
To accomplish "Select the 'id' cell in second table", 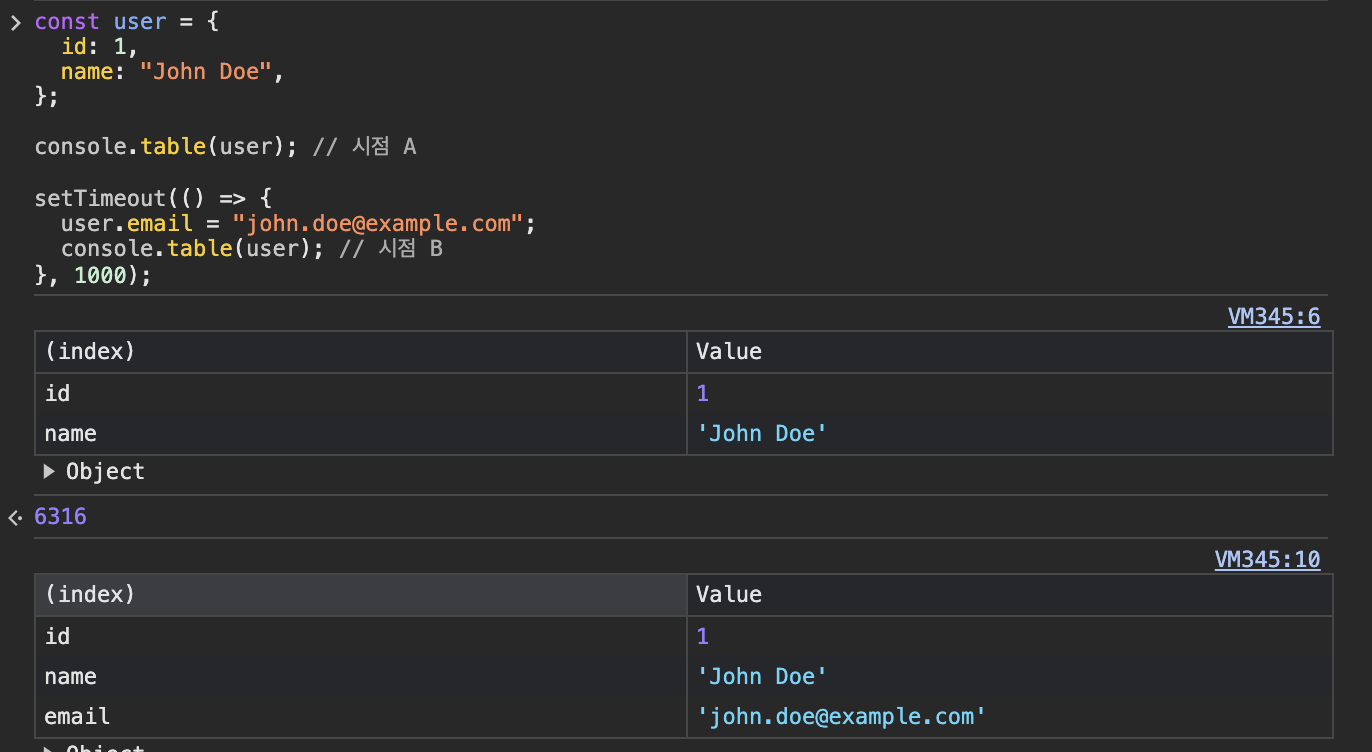I will coord(361,637).
